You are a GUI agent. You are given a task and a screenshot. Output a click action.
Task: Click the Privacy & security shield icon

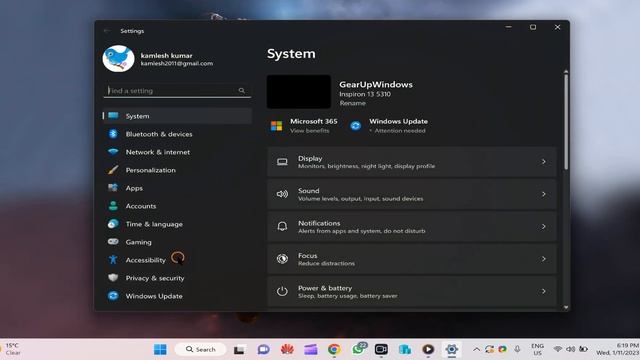point(113,278)
